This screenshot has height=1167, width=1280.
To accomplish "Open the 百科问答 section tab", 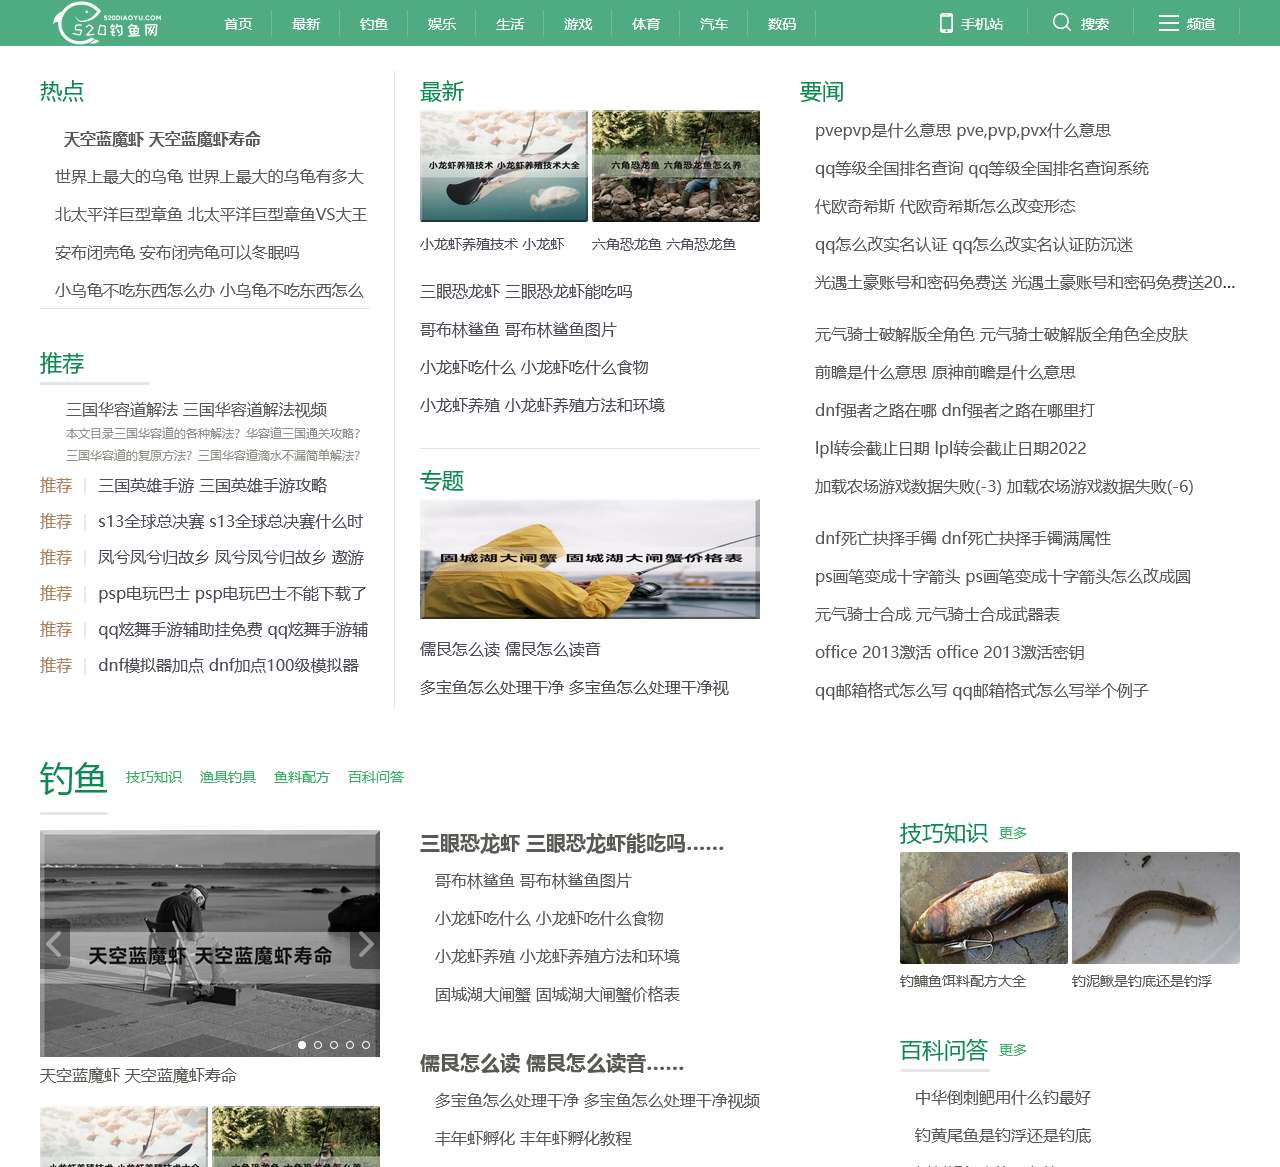I will coord(374,776).
